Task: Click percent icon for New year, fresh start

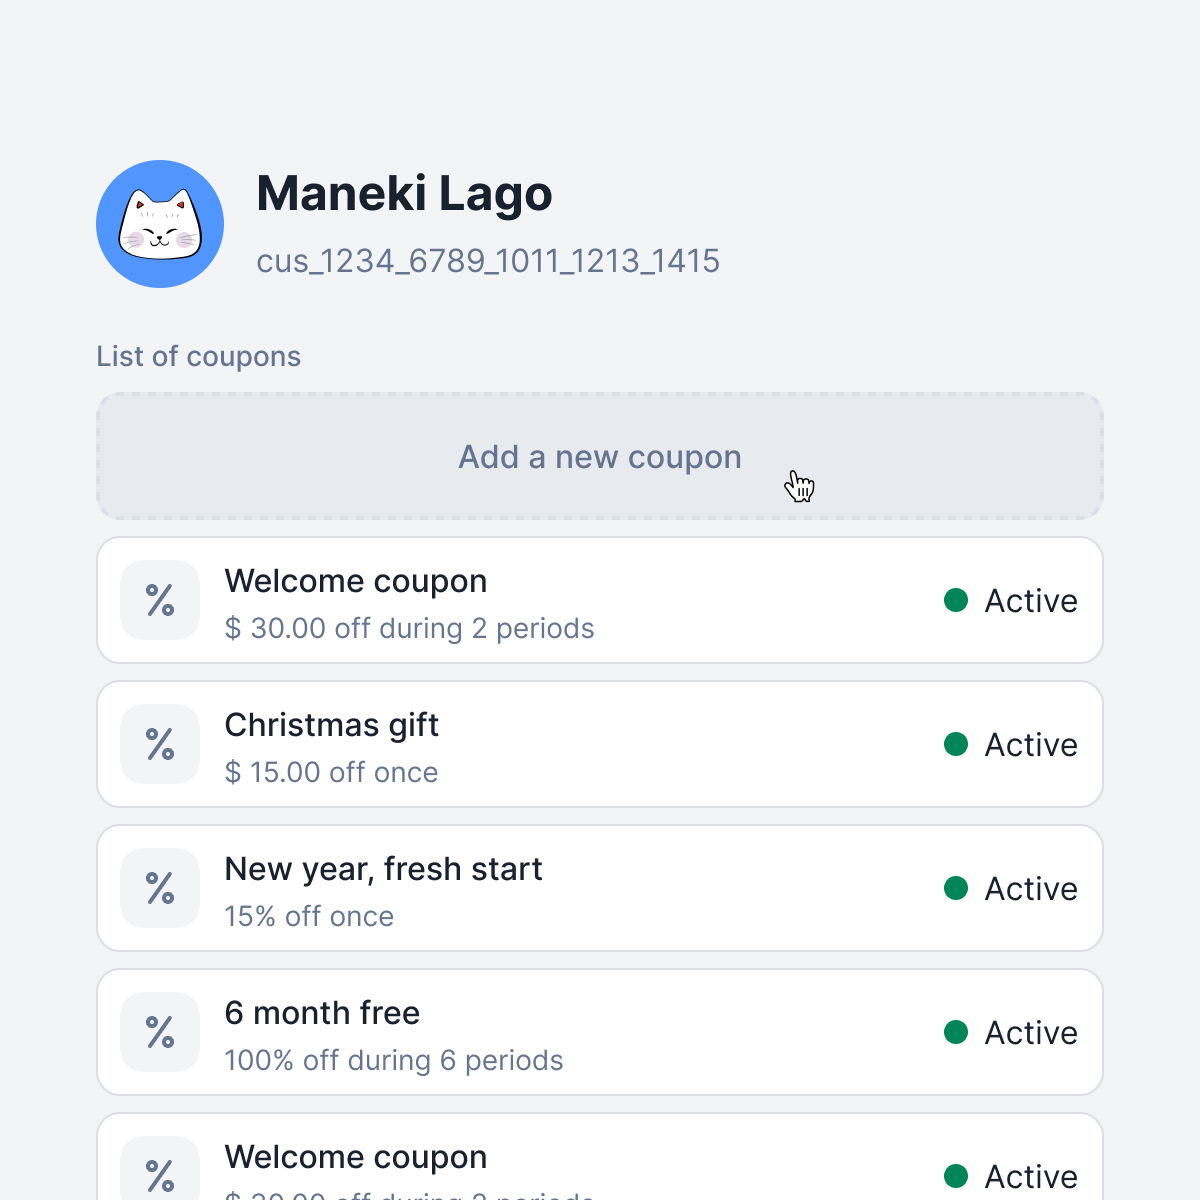Action: tap(160, 888)
